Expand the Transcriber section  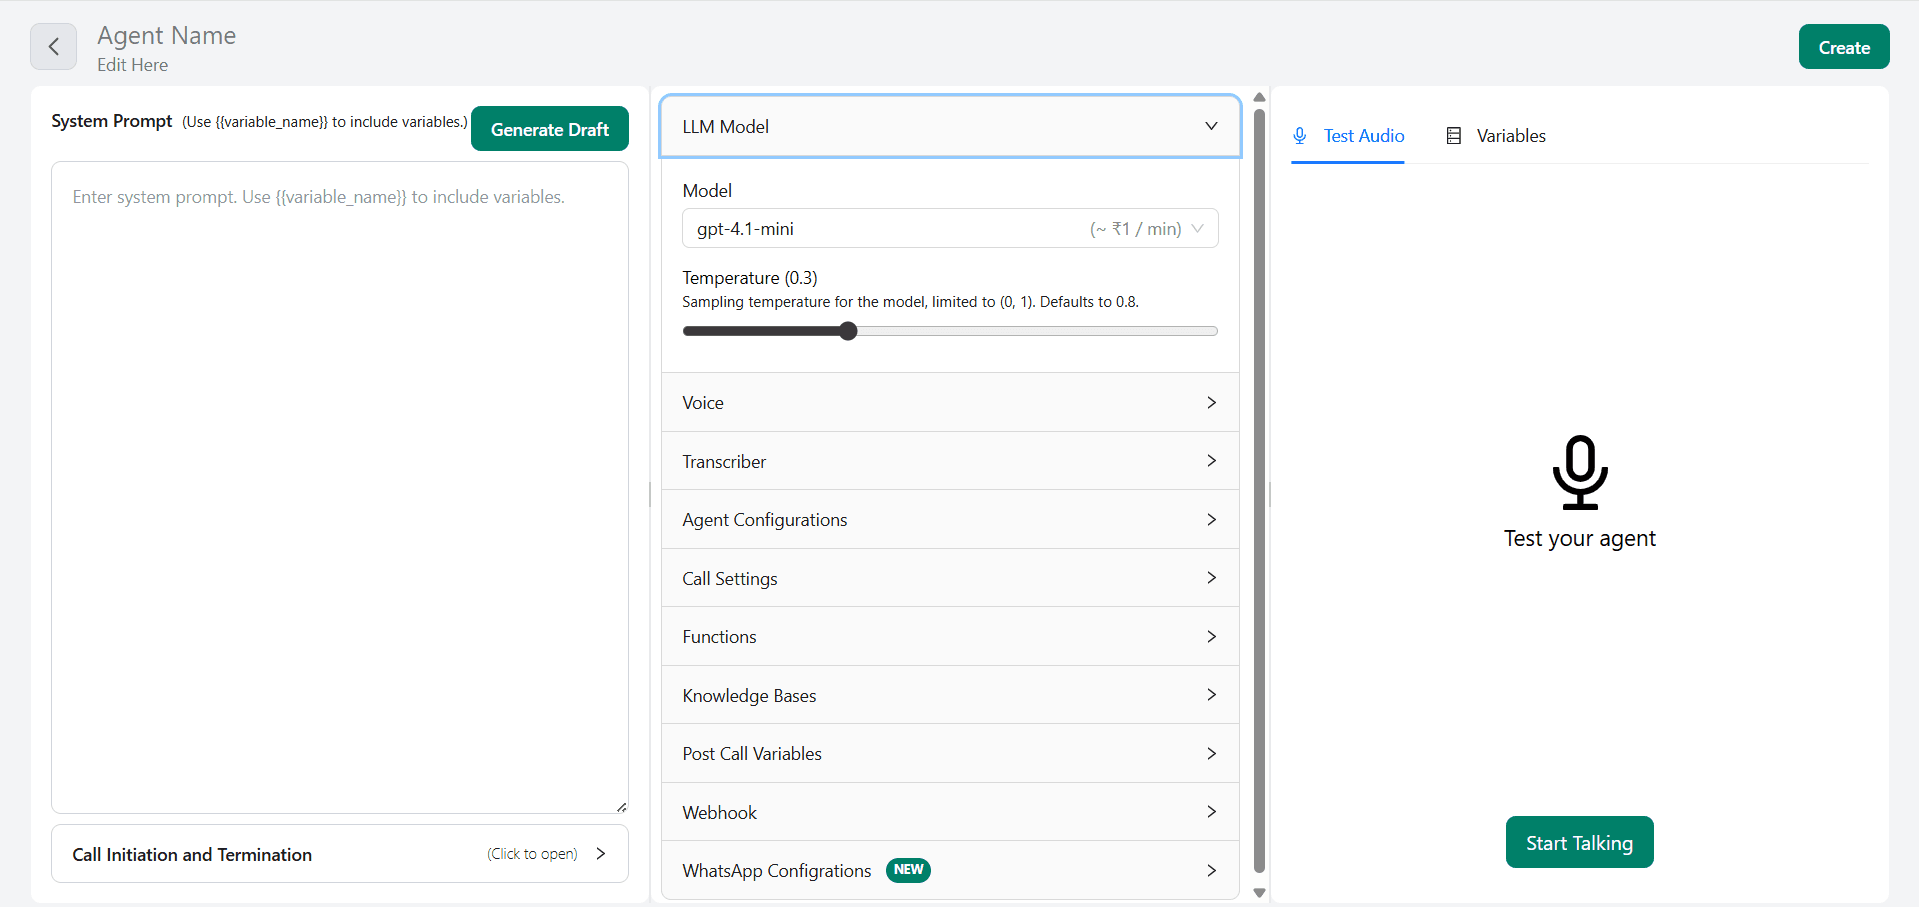pos(949,461)
